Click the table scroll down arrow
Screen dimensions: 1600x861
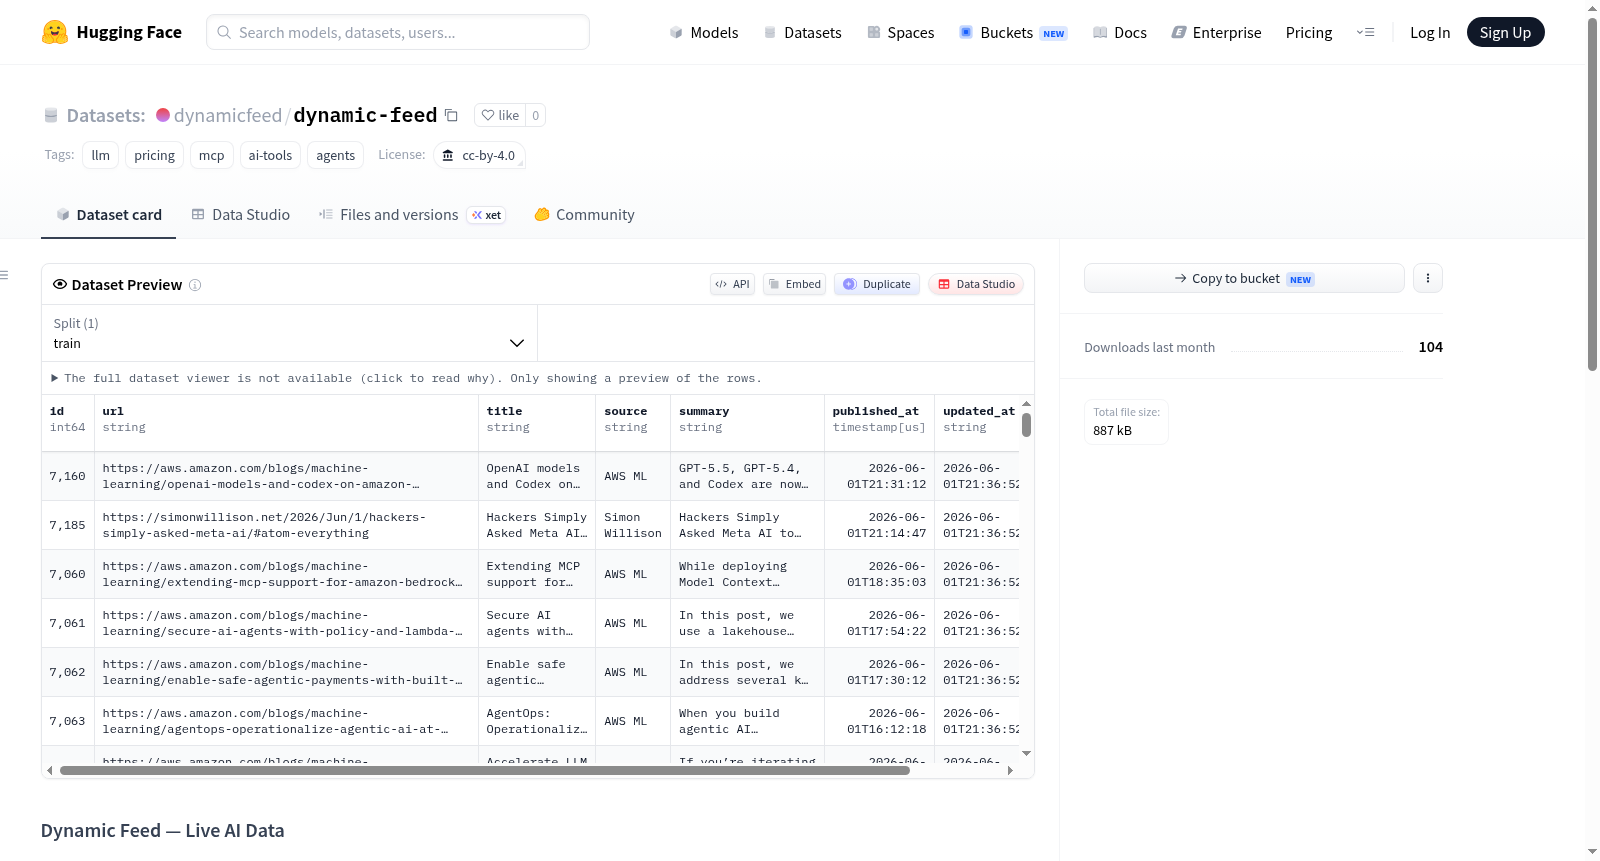click(1026, 753)
